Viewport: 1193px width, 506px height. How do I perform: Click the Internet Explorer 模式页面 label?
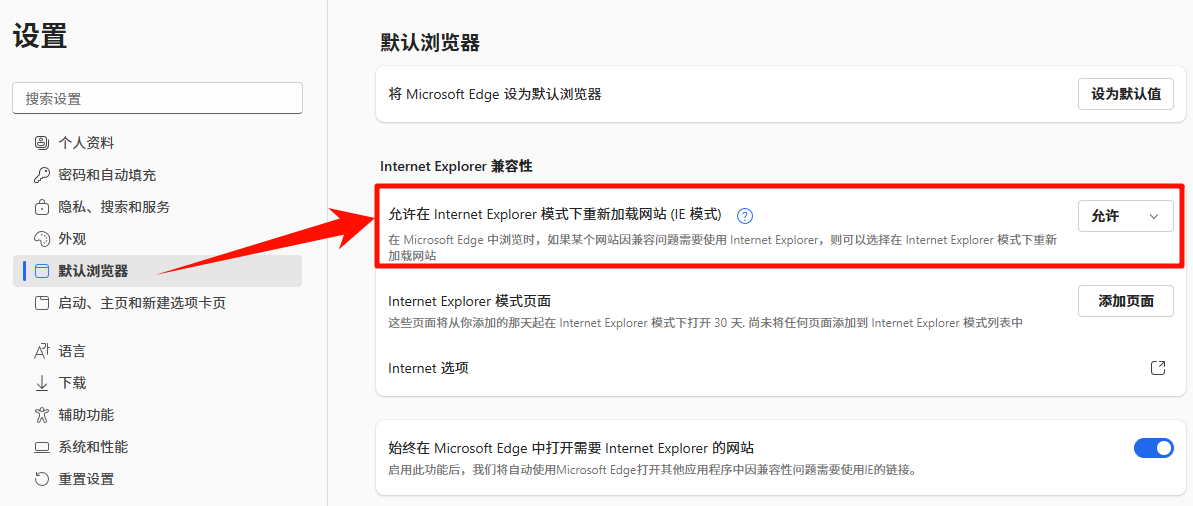click(469, 301)
